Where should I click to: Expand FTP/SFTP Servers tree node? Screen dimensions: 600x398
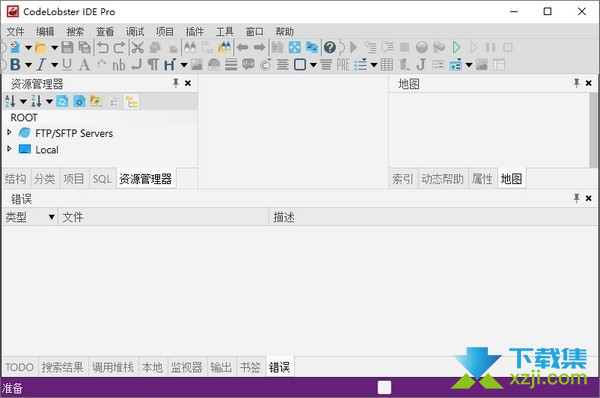pos(9,132)
